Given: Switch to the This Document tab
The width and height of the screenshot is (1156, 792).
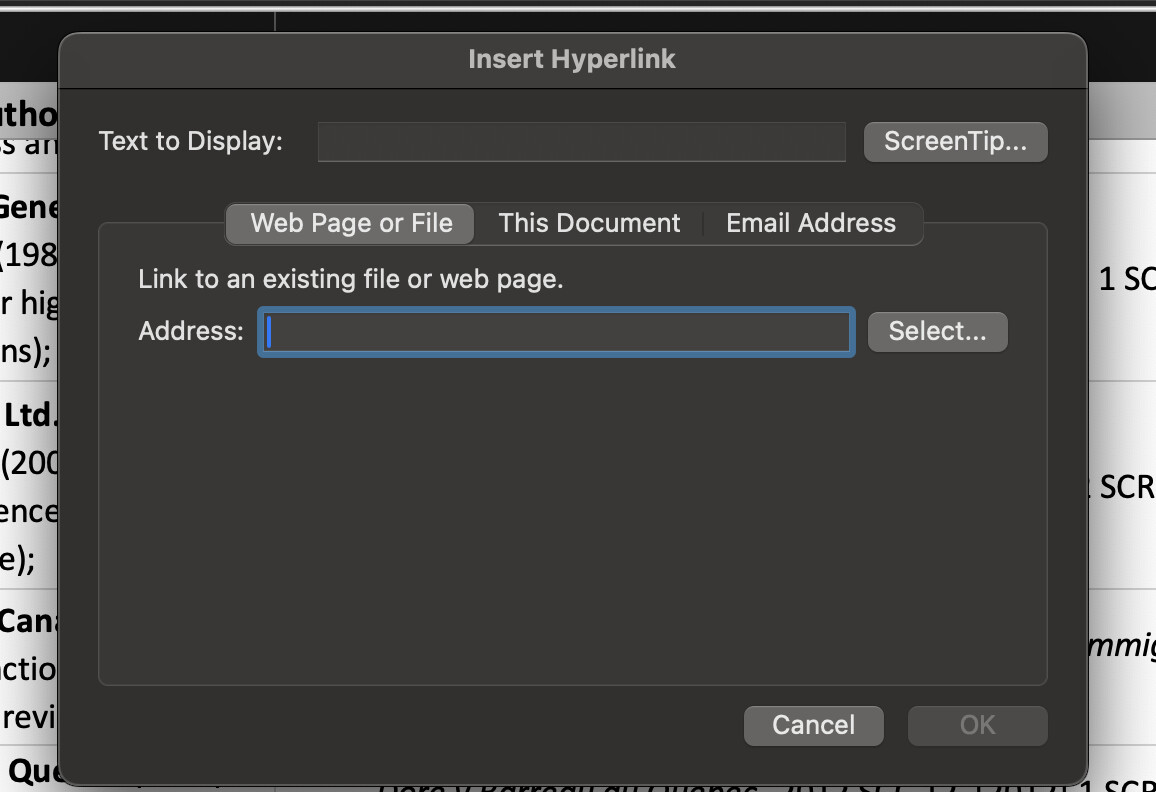Looking at the screenshot, I should [x=589, y=223].
